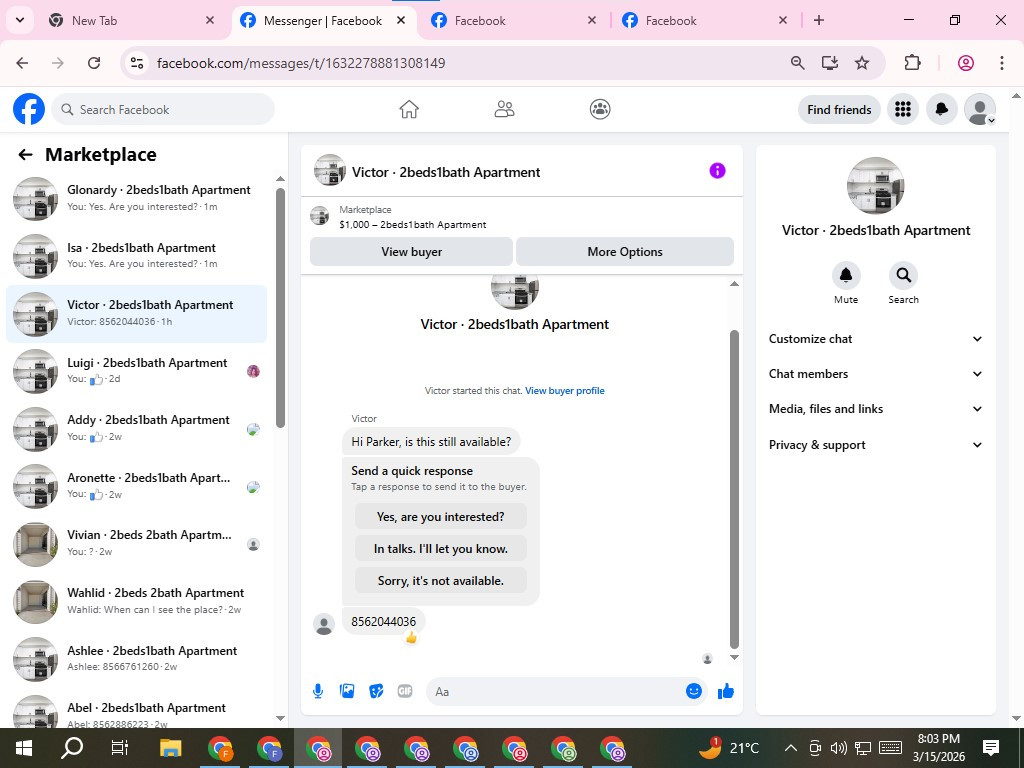Open Windows Task View
Screen dimensions: 1024x768
tap(120, 748)
